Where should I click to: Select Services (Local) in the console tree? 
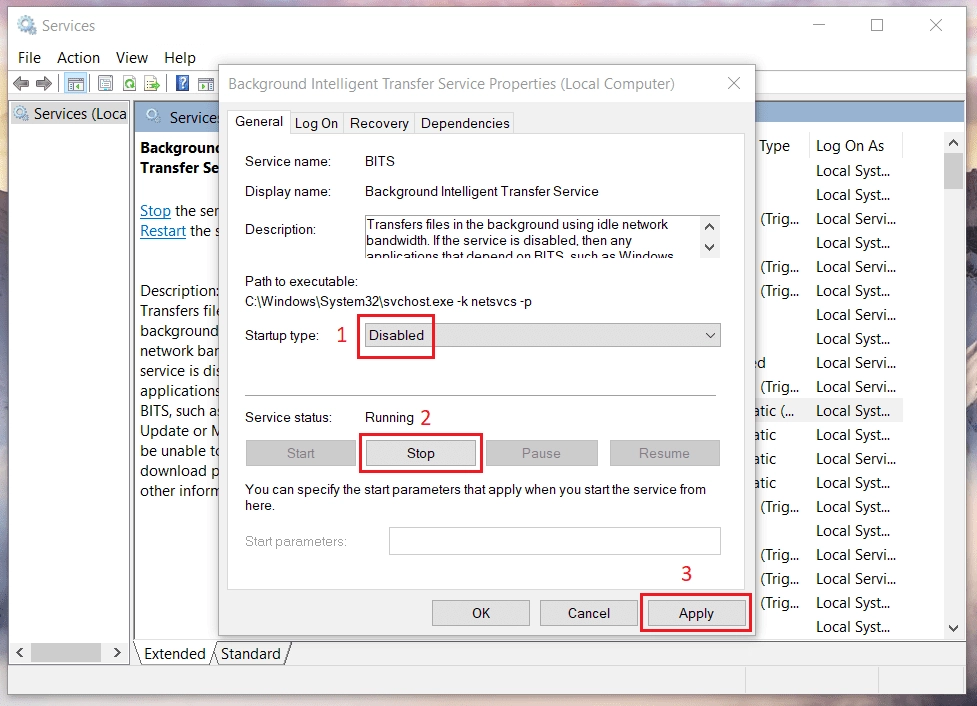pyautogui.click(x=70, y=114)
